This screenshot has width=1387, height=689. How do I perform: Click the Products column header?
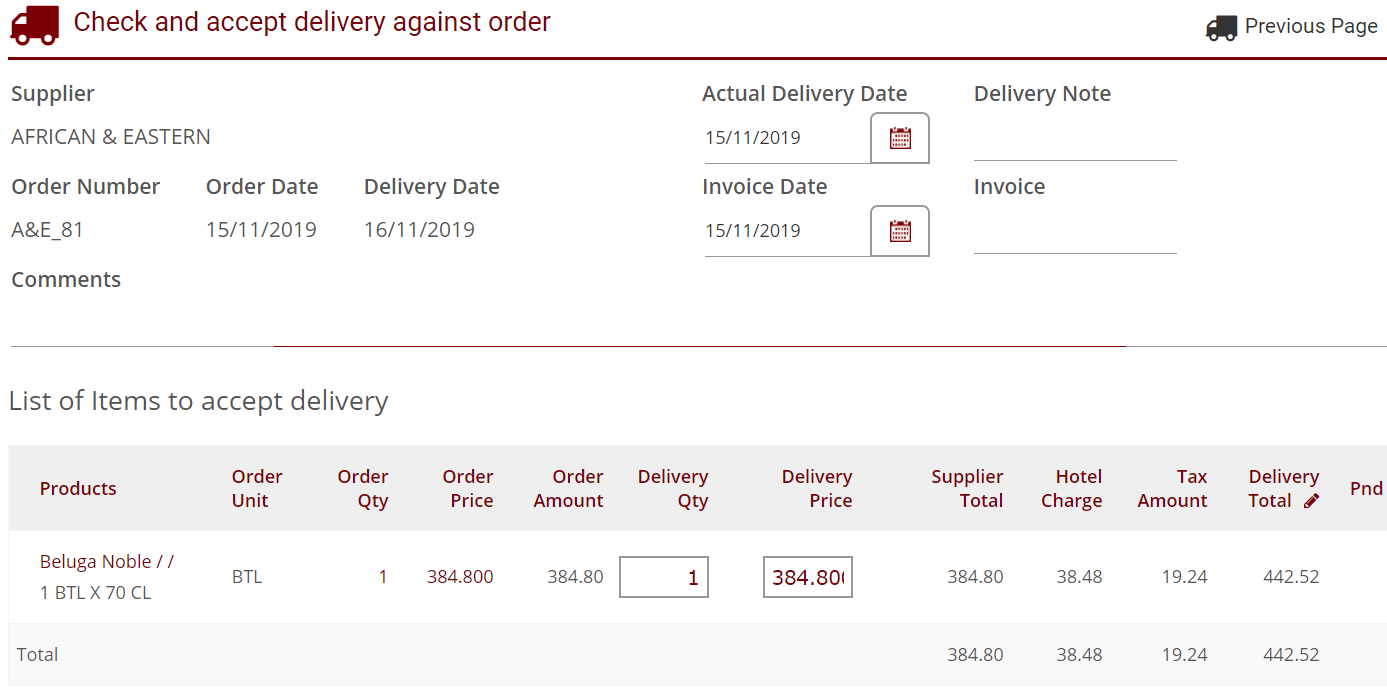tap(78, 488)
